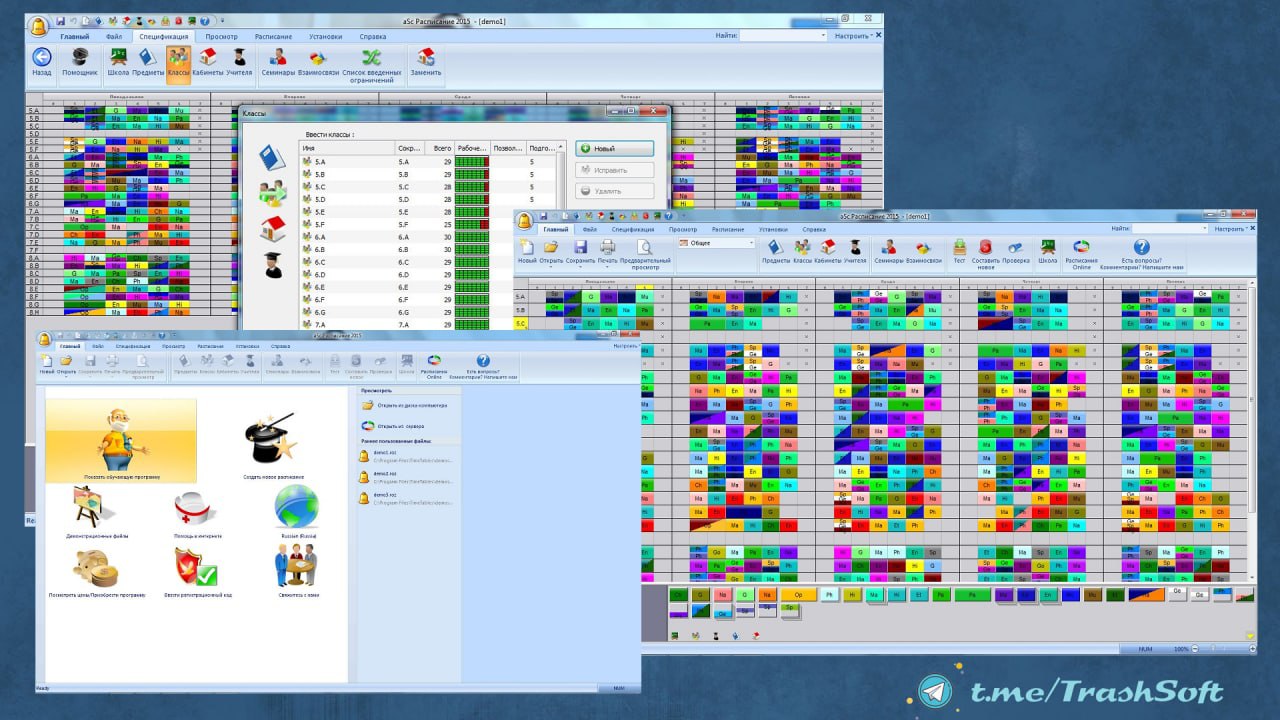Click blue book icon in Классы dialog sidebar
This screenshot has width=1280, height=720.
[271, 157]
